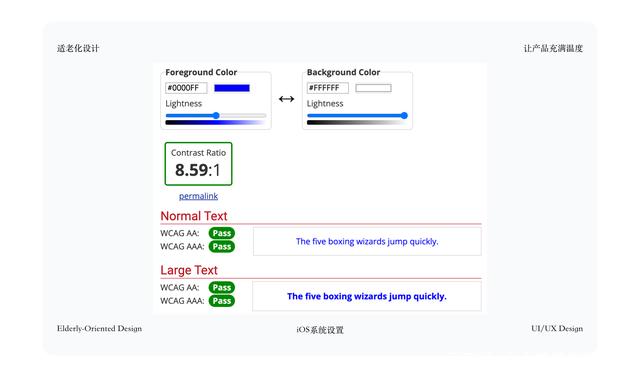Viewport: 640px width, 377px height.
Task: Open the blue foreground color swatch
Action: (x=232, y=88)
